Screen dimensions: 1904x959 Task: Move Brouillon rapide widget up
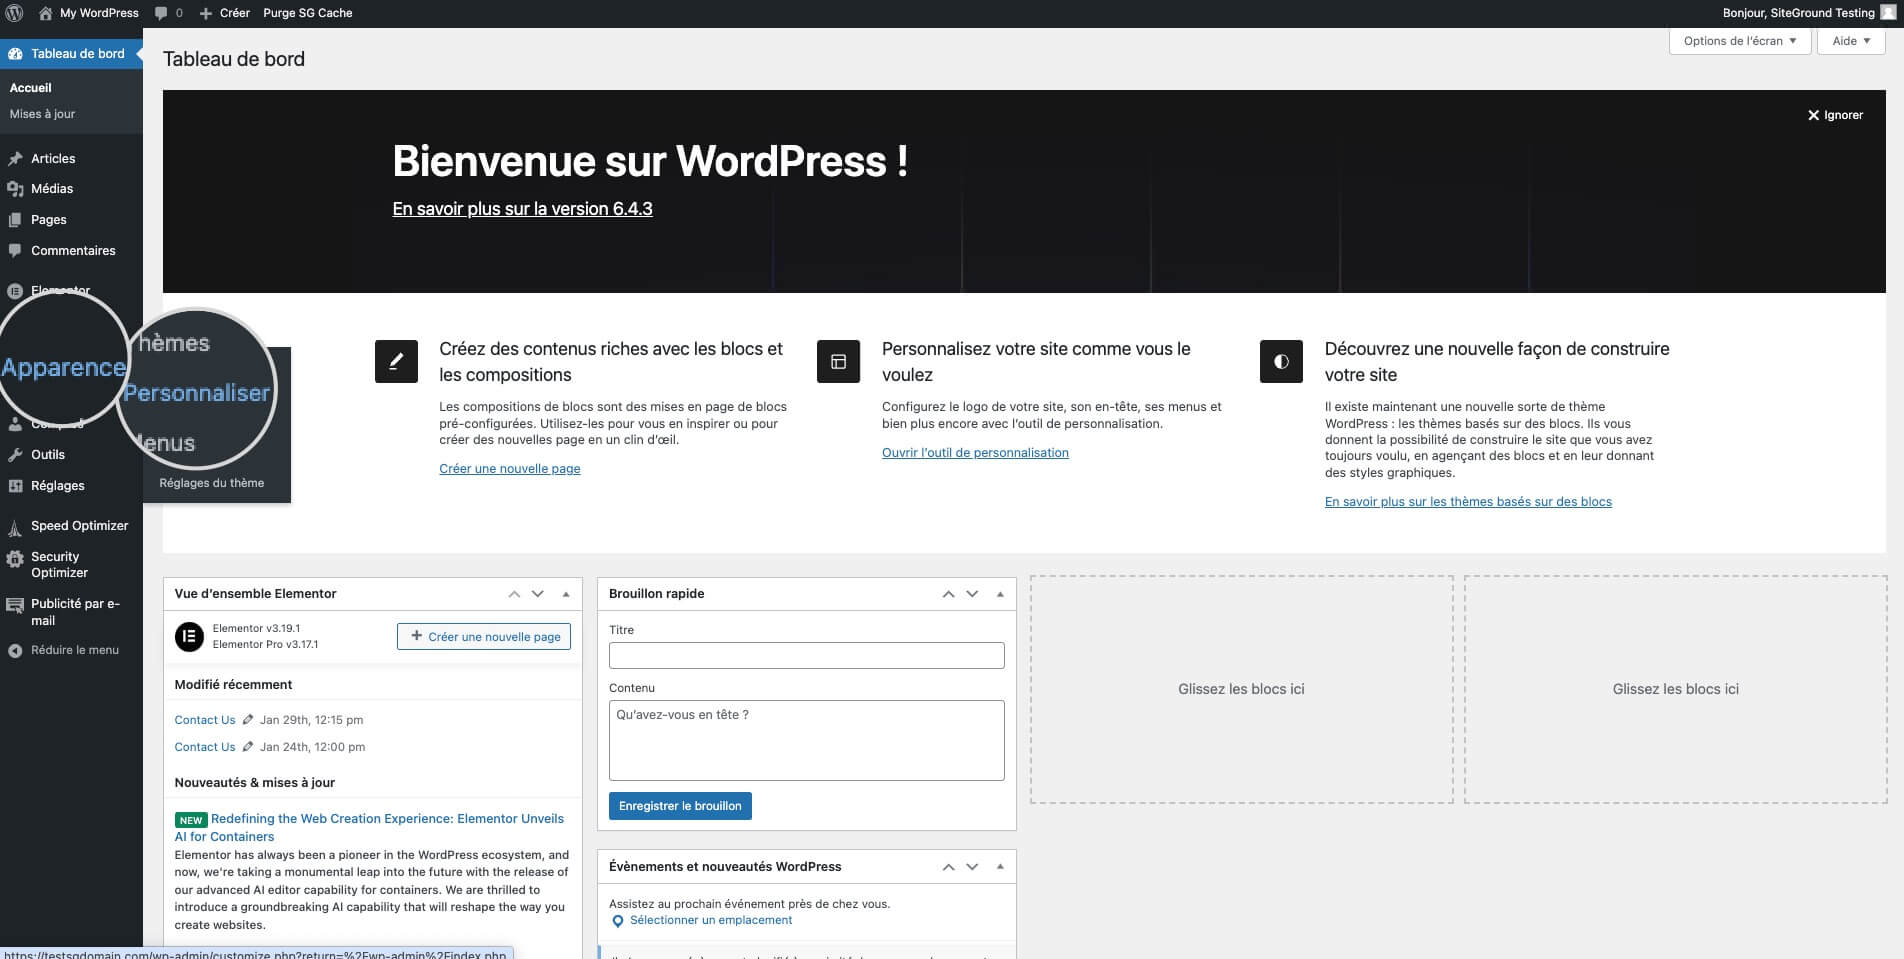coord(948,594)
